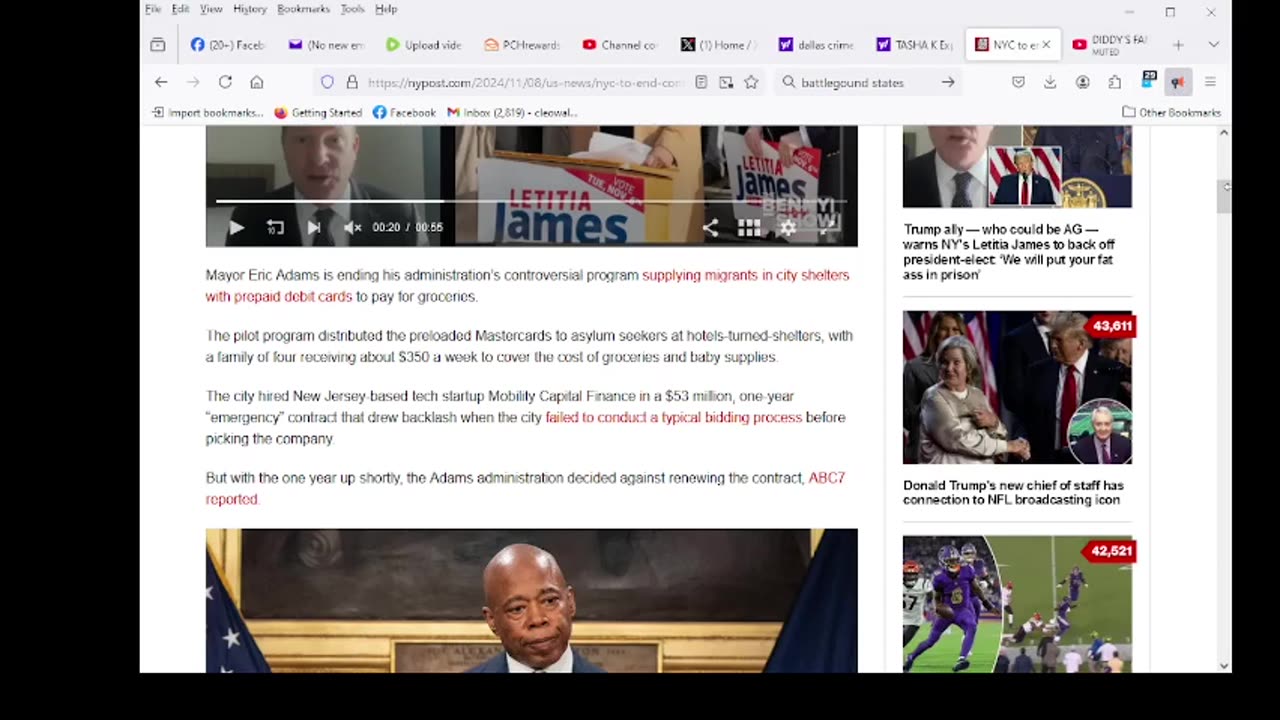Open the Firefox account icon
Image resolution: width=1280 pixels, height=720 pixels.
[x=1082, y=82]
